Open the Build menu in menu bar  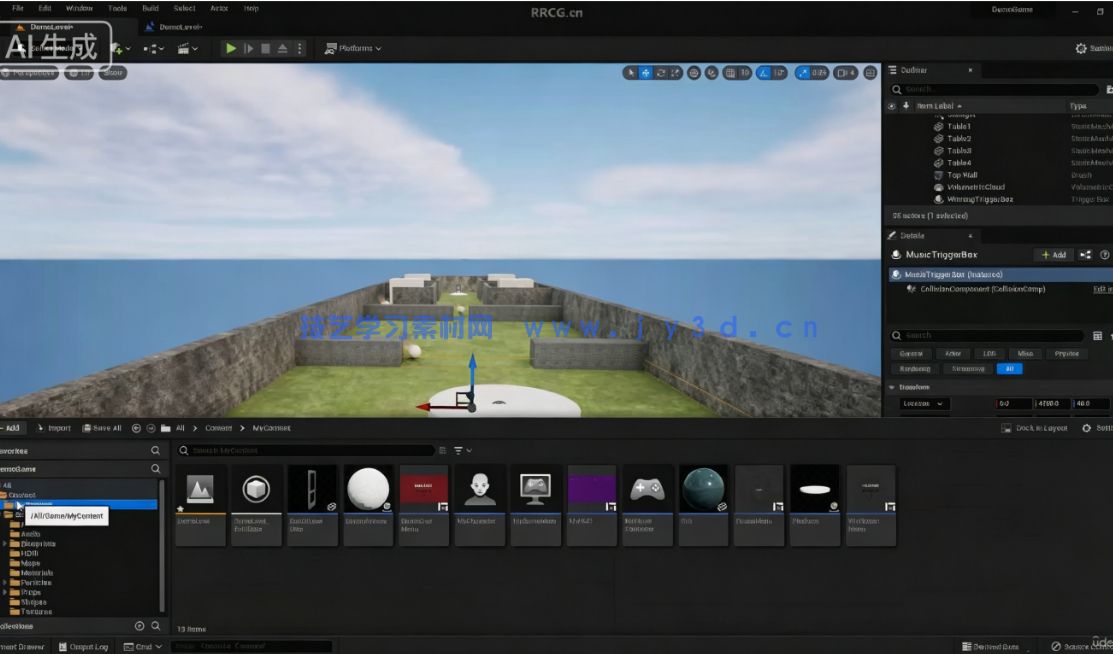pos(150,8)
